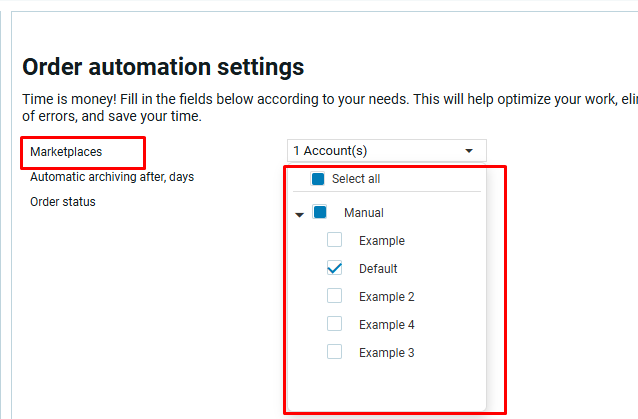Click the 'Select all' label text

[356, 179]
